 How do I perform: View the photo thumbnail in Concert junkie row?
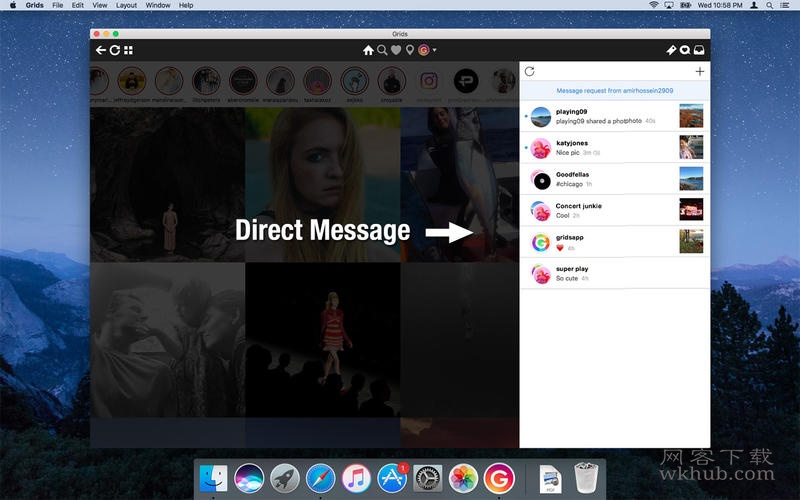click(x=691, y=210)
